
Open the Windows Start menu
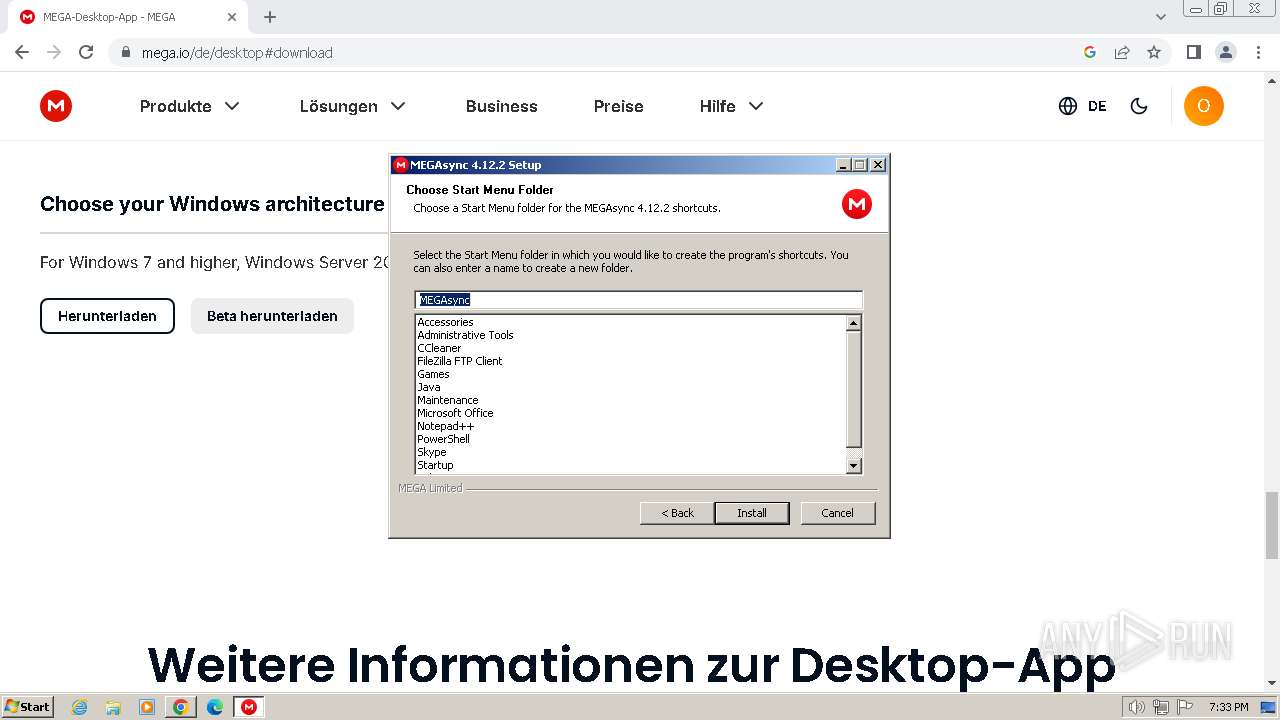28,706
